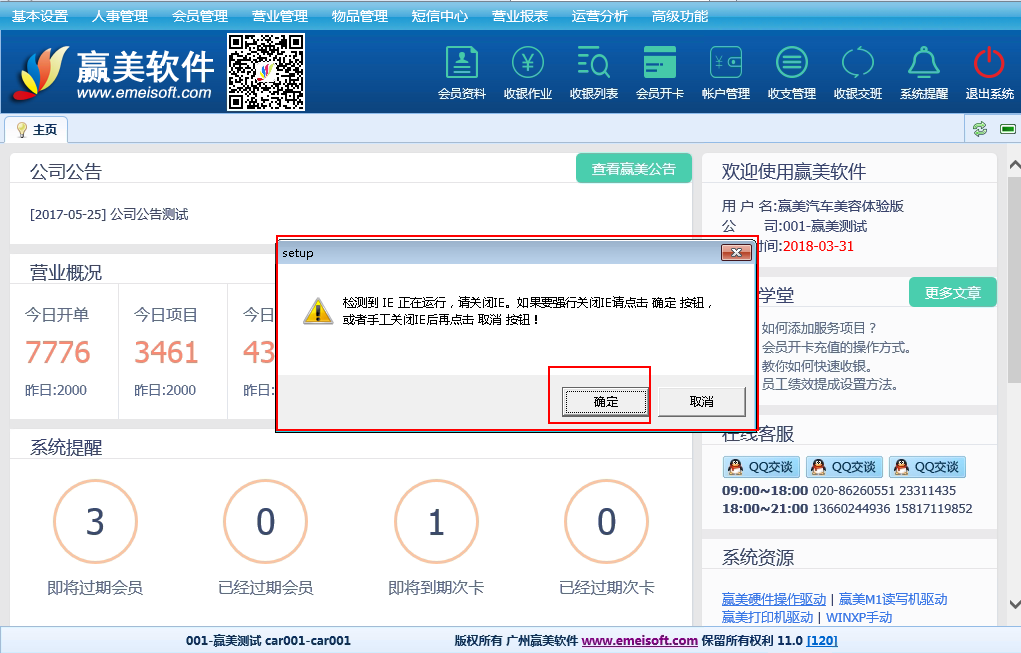The width and height of the screenshot is (1021, 653).
Task: Click the 更多文章 button
Action: click(x=952, y=293)
